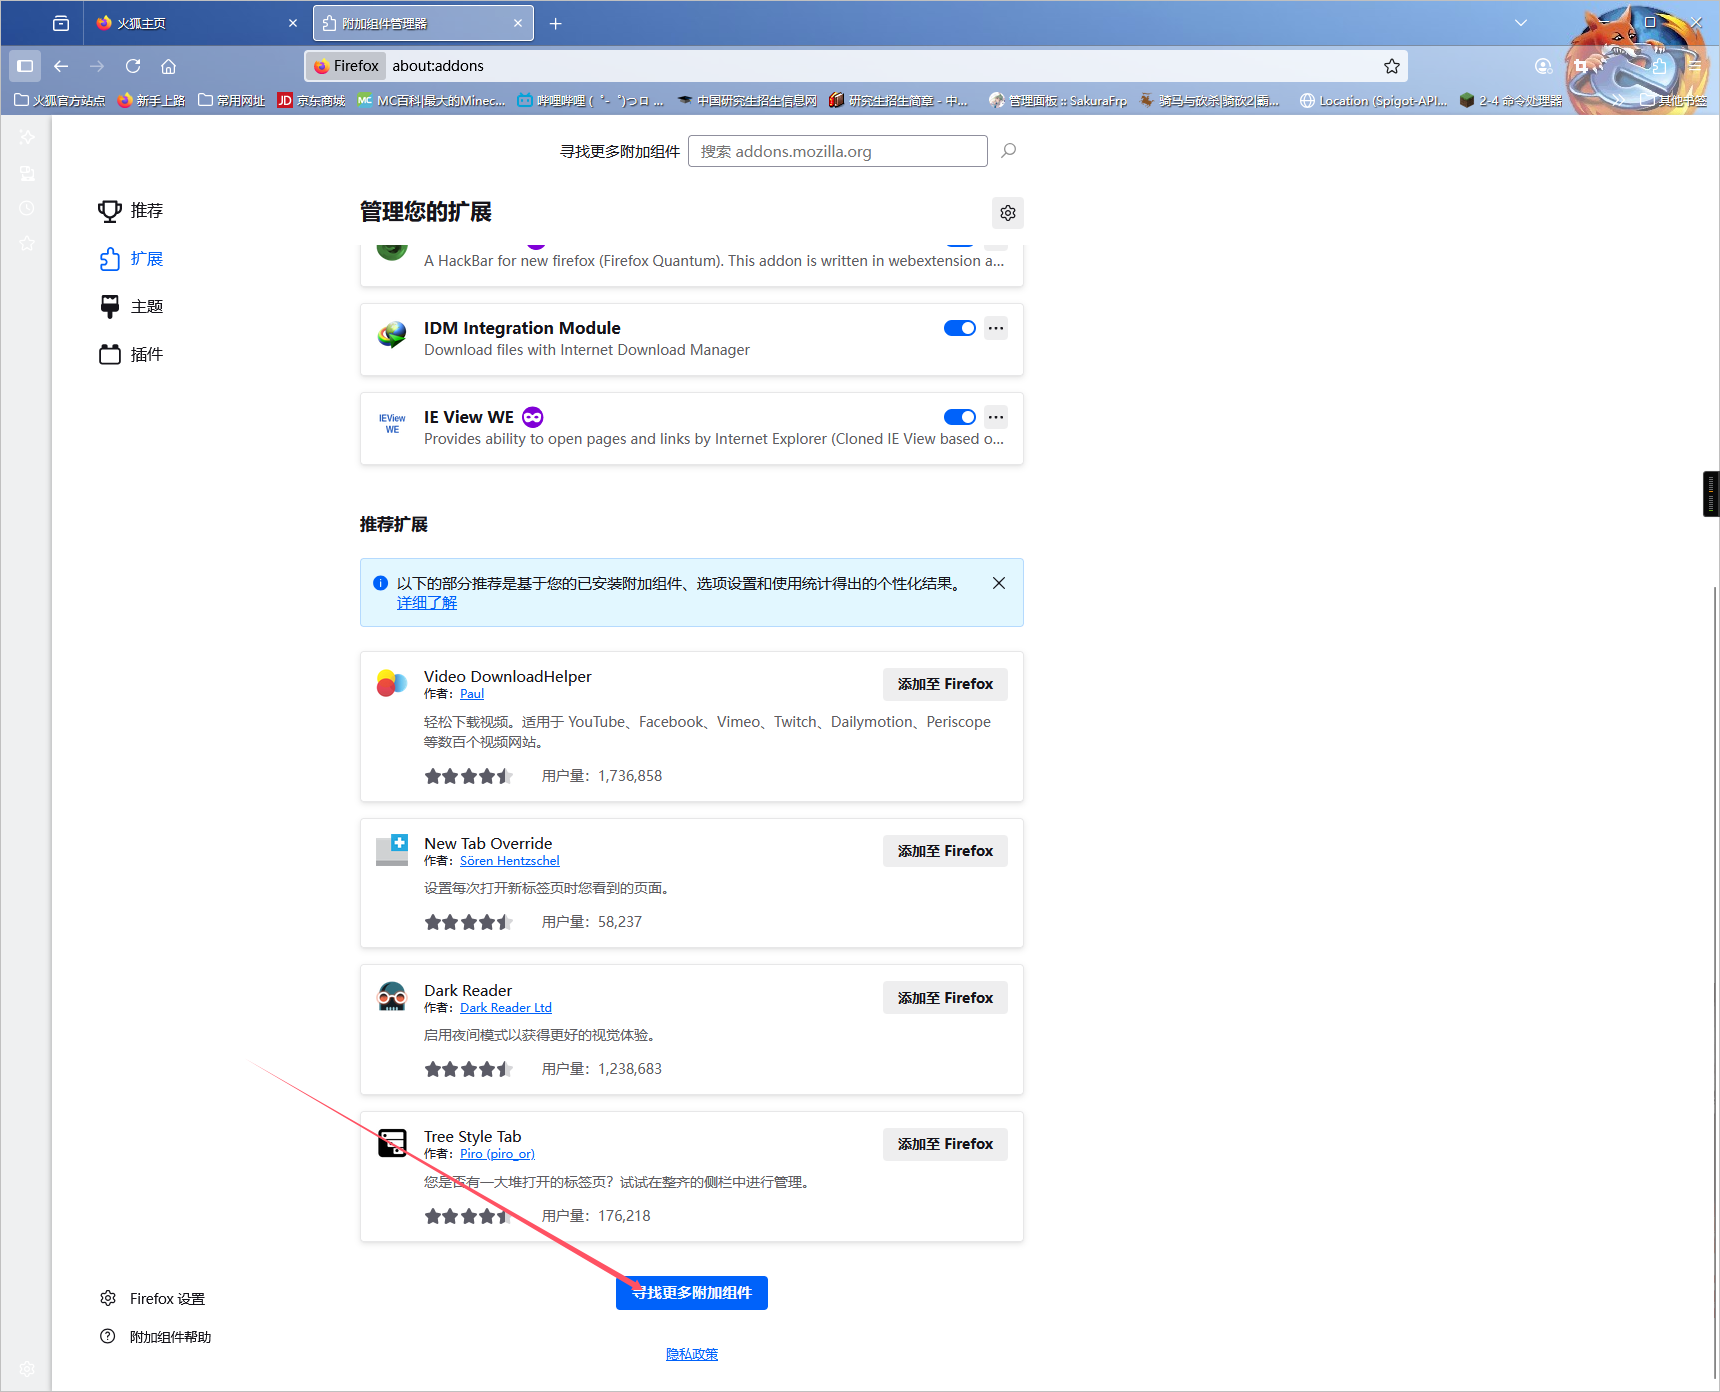The height and width of the screenshot is (1392, 1720).
Task: Click the back navigation arrow
Action: 61,66
